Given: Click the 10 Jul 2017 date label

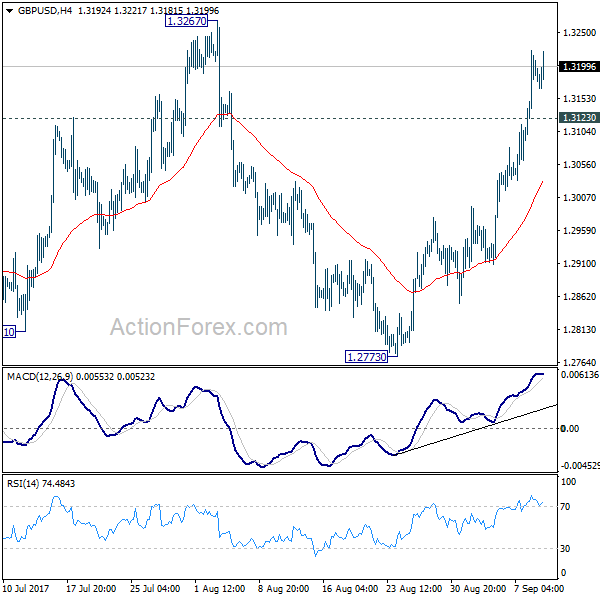Looking at the screenshot, I should [x=26, y=589].
